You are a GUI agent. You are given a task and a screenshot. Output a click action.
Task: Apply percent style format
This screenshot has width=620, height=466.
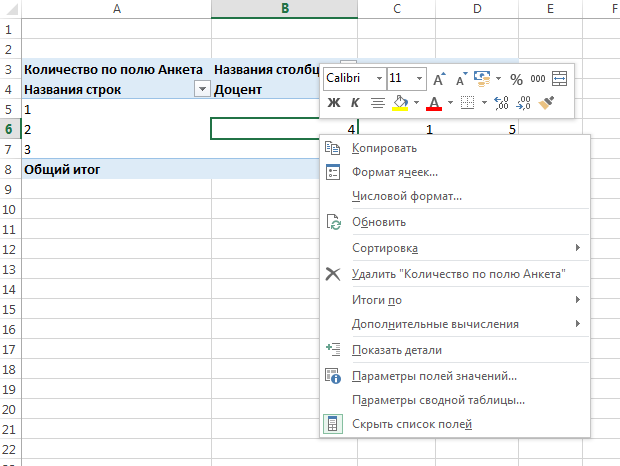tap(516, 78)
